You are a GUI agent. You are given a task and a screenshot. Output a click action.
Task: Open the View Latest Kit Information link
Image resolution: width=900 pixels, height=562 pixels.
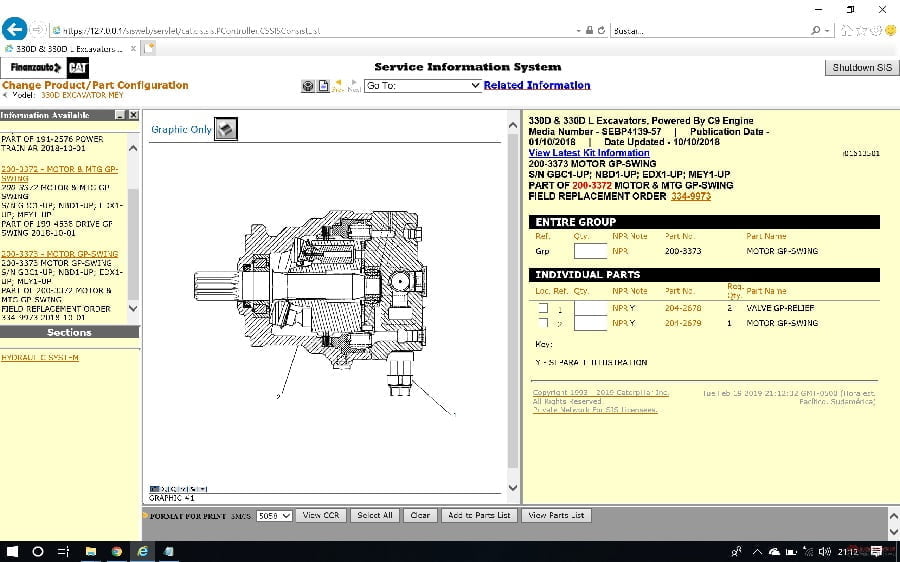point(589,153)
